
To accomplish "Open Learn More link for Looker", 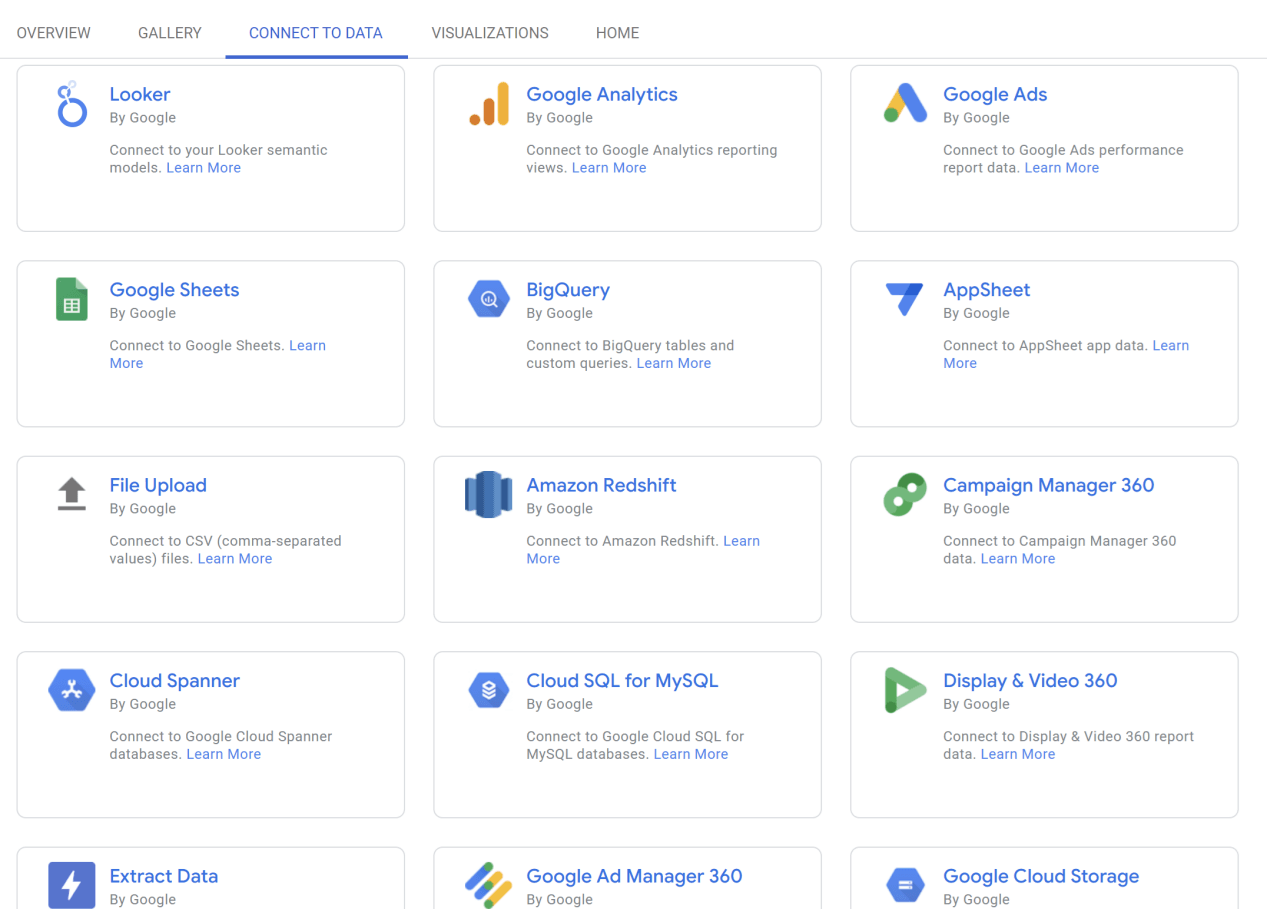I will pyautogui.click(x=203, y=168).
